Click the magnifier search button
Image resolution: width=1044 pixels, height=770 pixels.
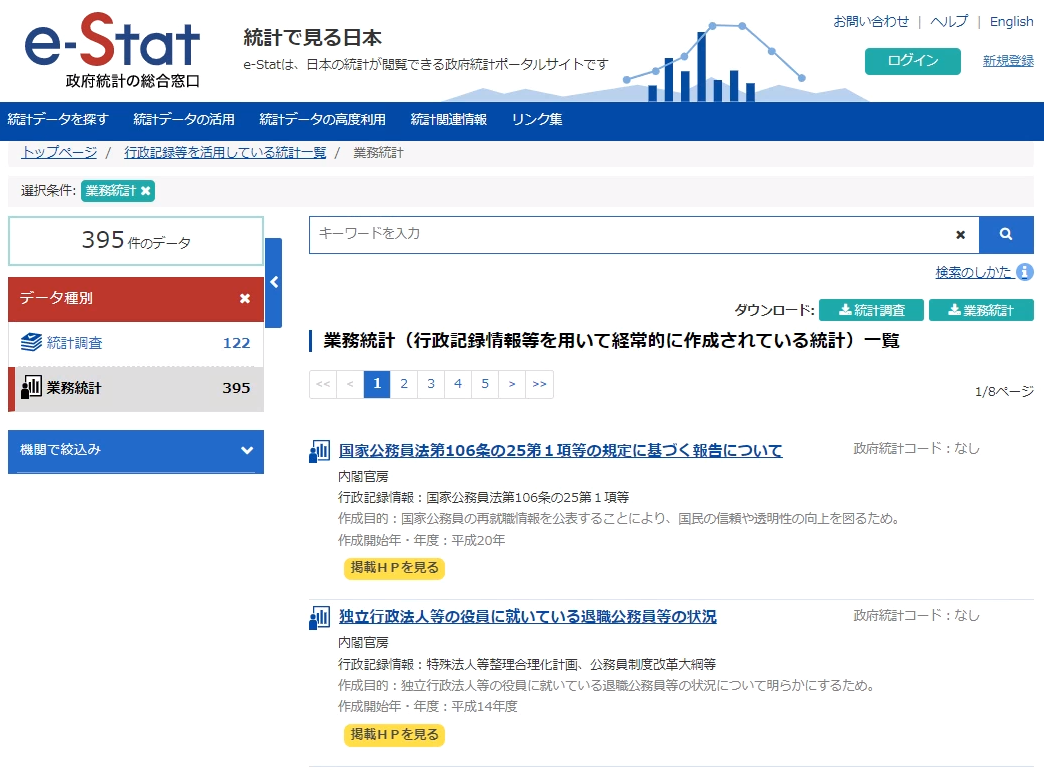pos(1006,234)
